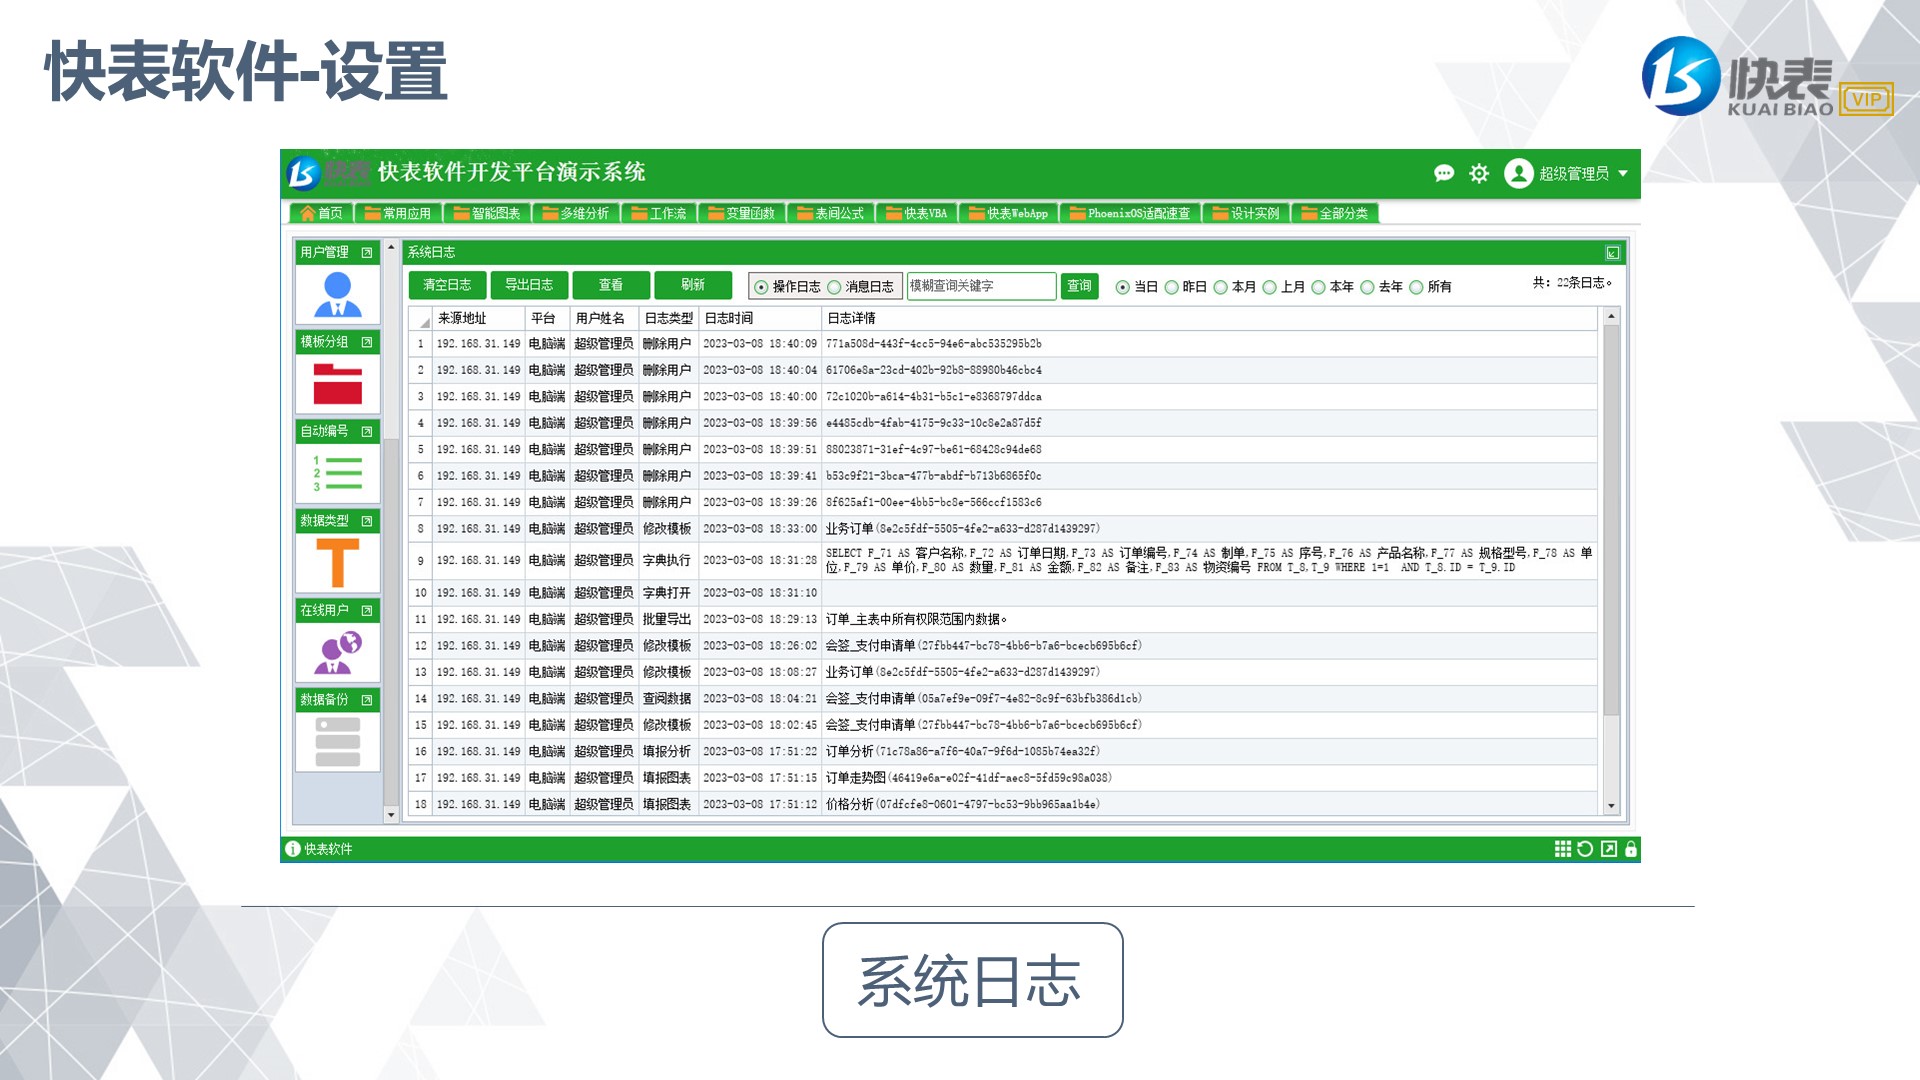This screenshot has width=1920, height=1080.
Task: Select log row 9 字典执行 entry
Action: click(1003, 561)
